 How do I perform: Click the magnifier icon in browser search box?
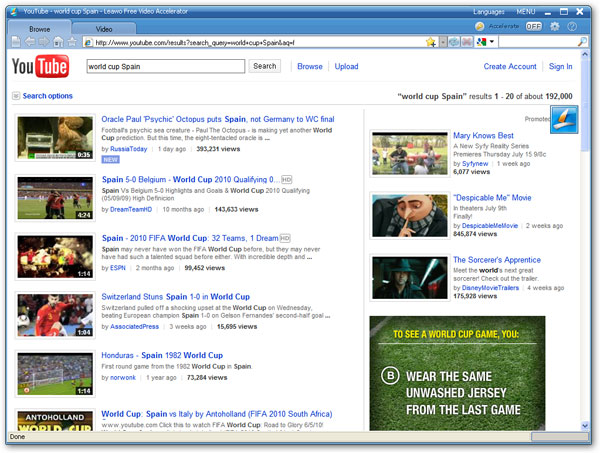pos(582,42)
